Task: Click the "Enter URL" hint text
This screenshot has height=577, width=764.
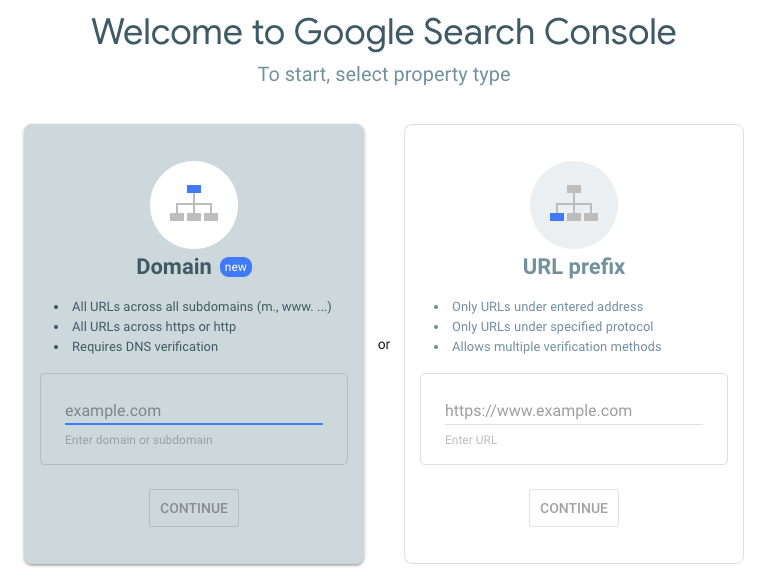Action: pos(471,440)
